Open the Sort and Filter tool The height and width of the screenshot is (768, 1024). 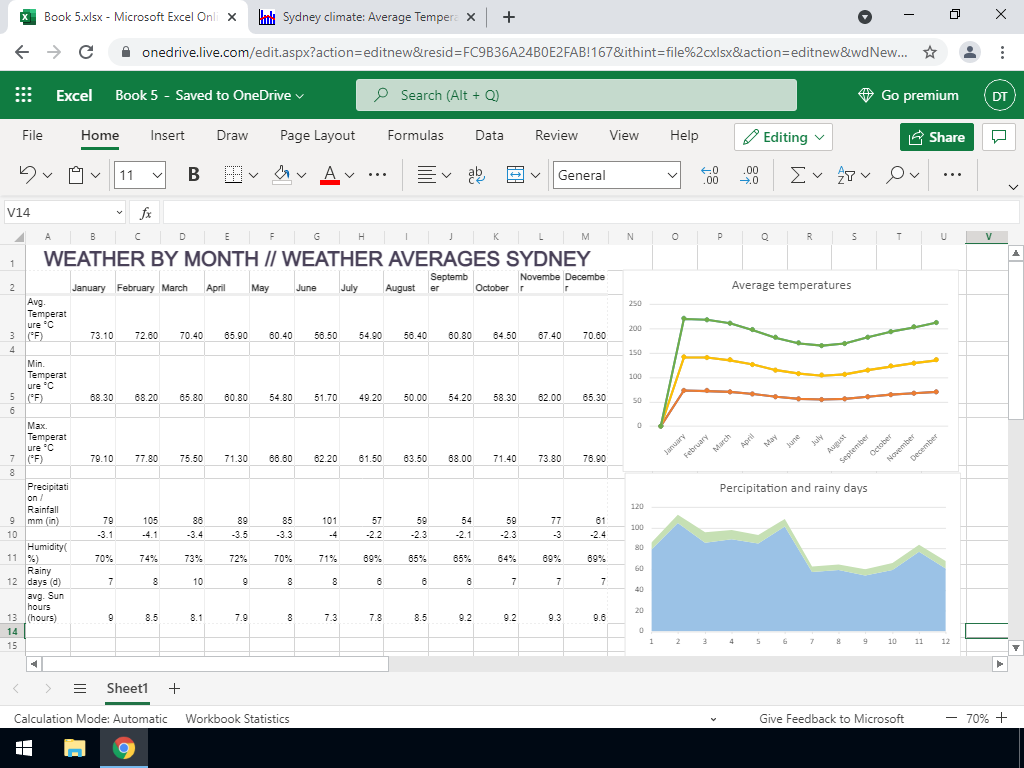tap(845, 175)
